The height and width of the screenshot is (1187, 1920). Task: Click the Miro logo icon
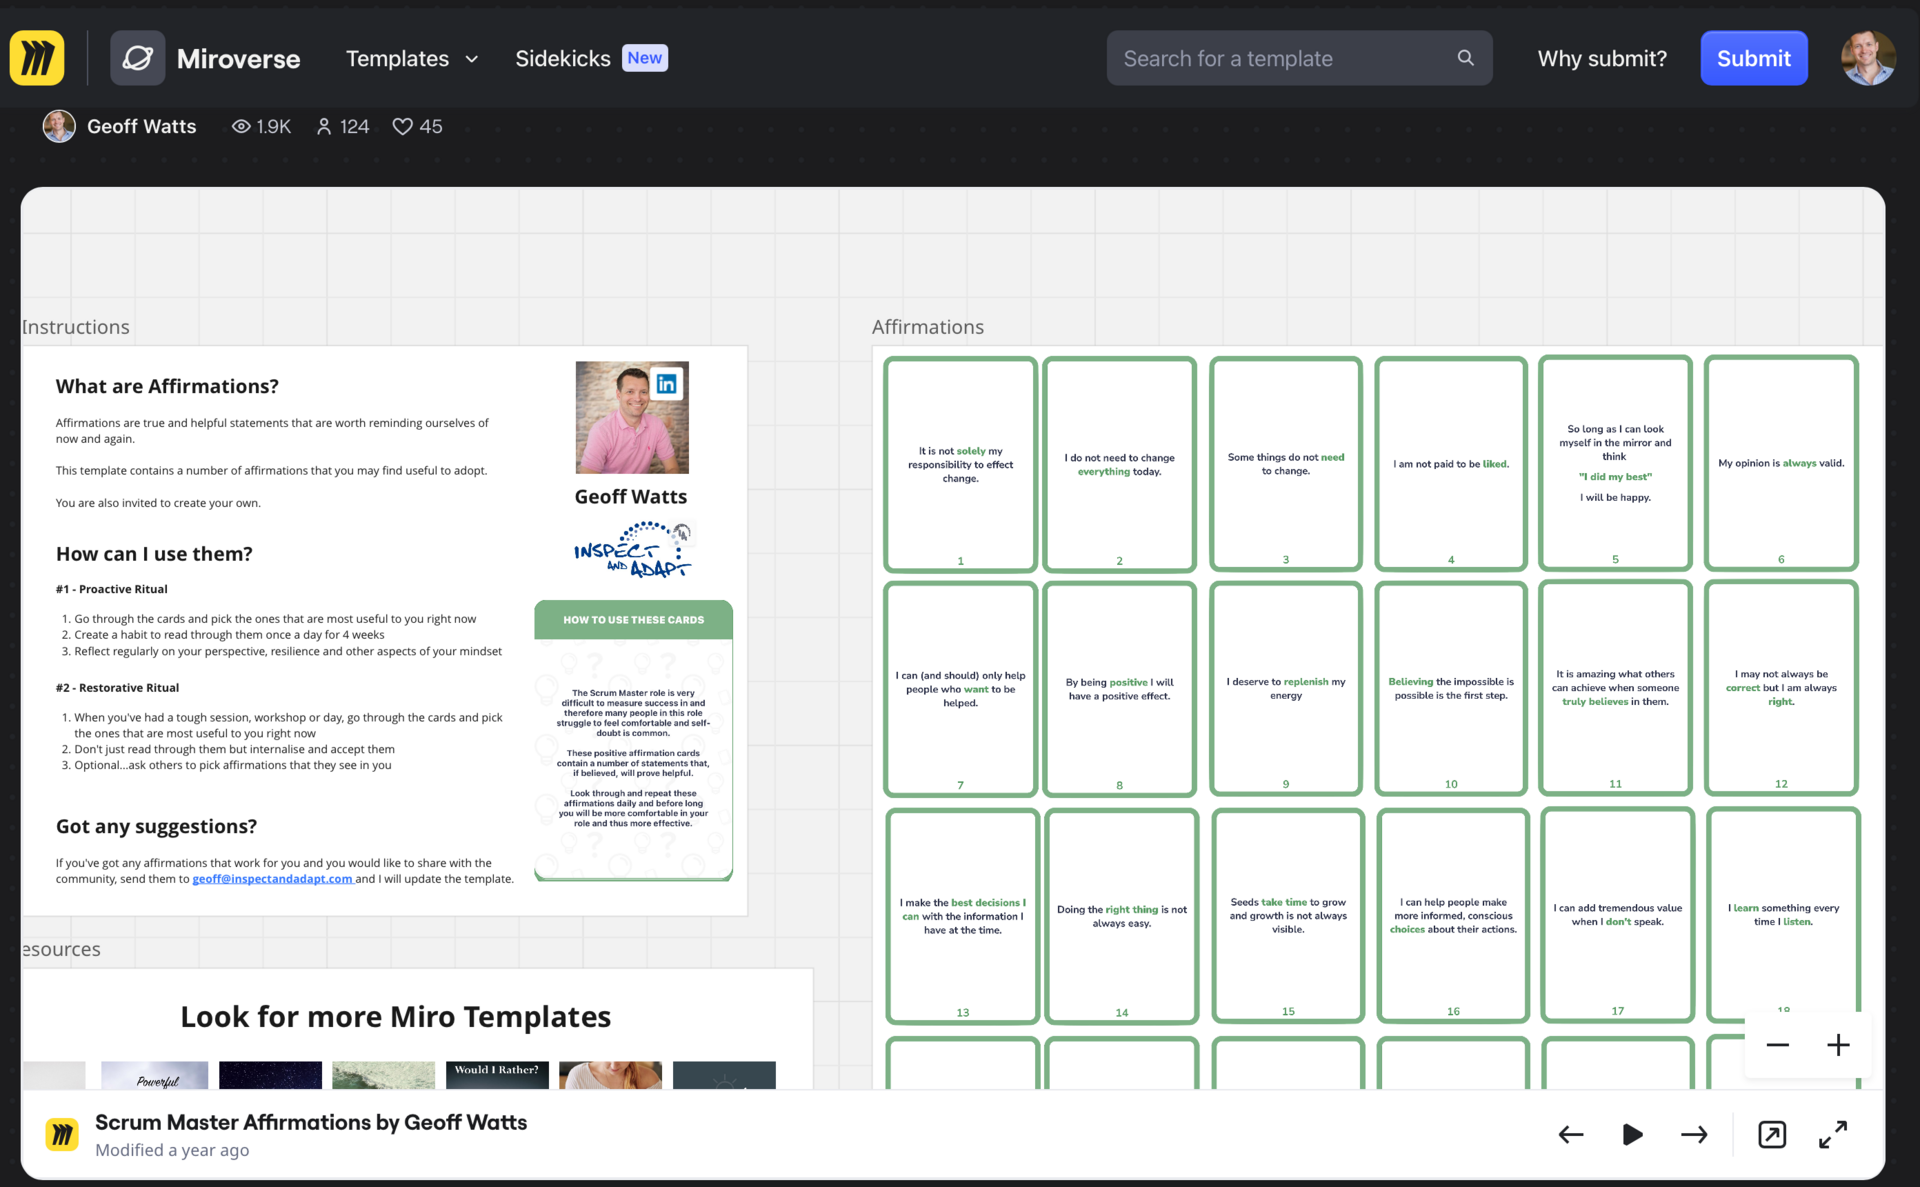pos(37,58)
